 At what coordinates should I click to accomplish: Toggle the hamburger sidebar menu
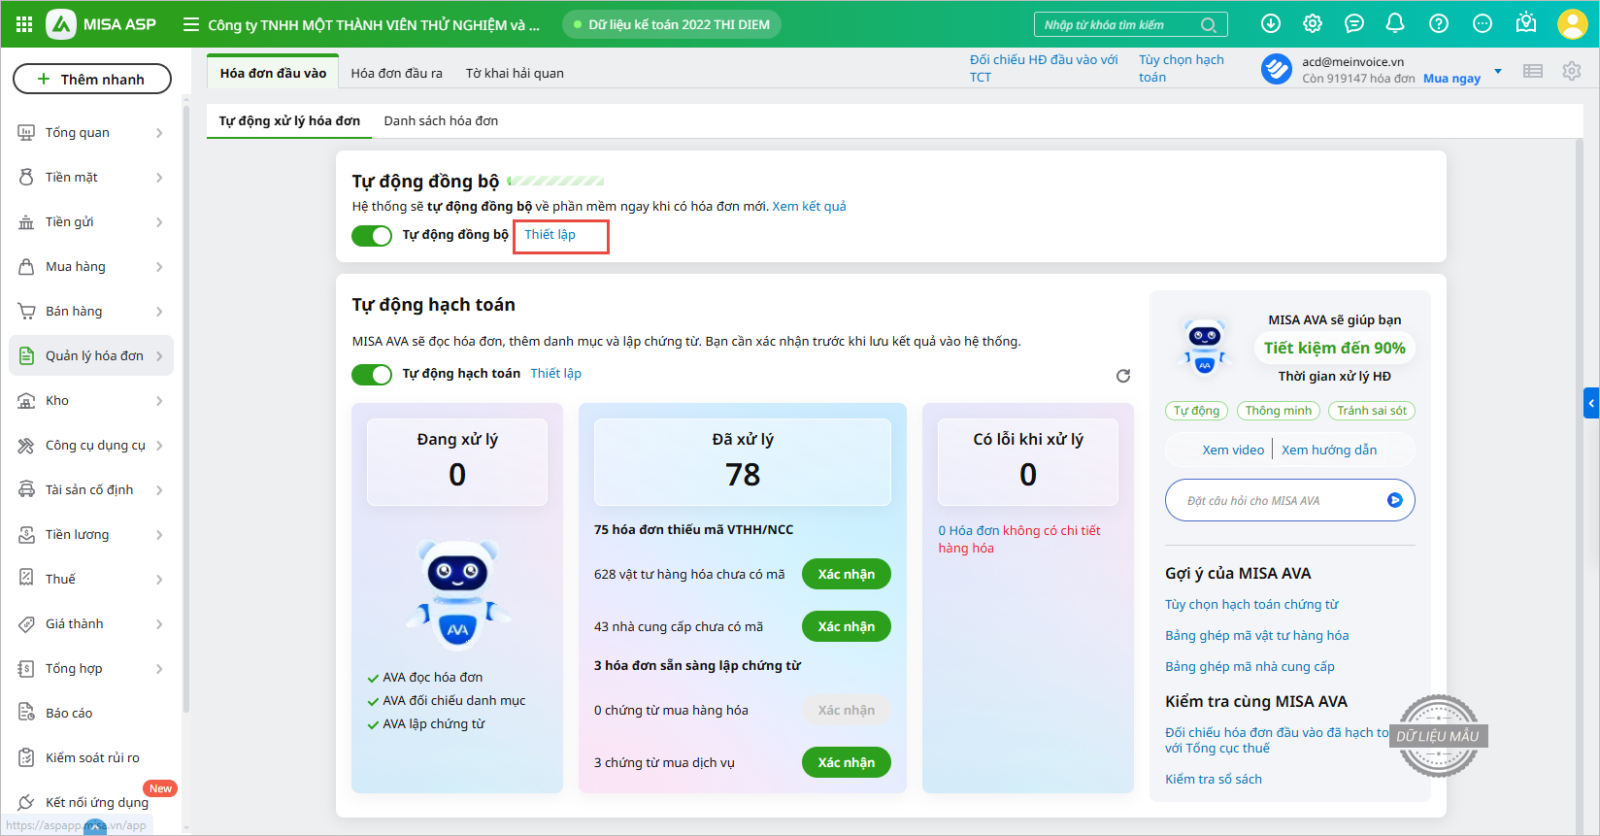[191, 24]
